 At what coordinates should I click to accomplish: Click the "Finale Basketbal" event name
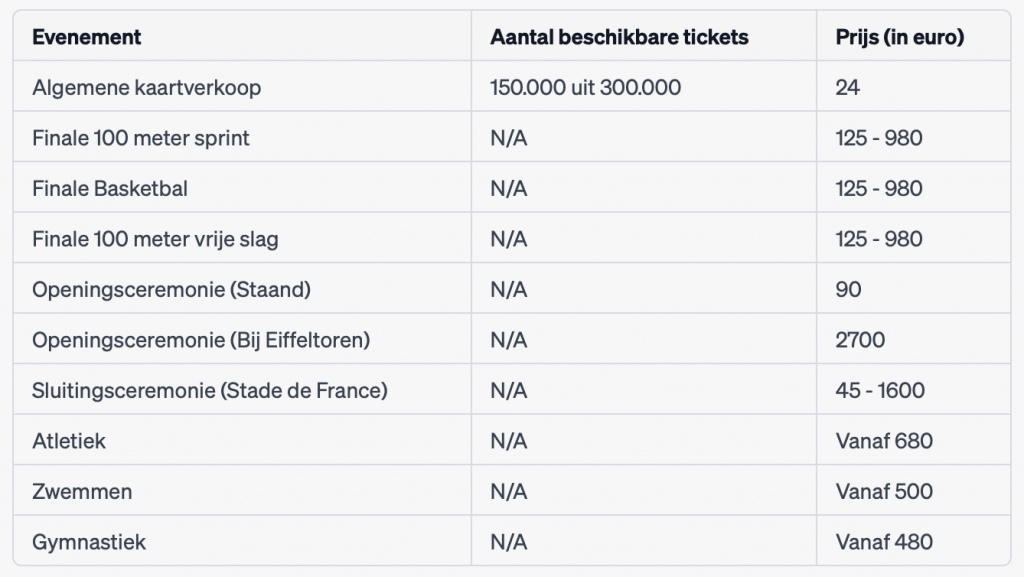click(110, 189)
